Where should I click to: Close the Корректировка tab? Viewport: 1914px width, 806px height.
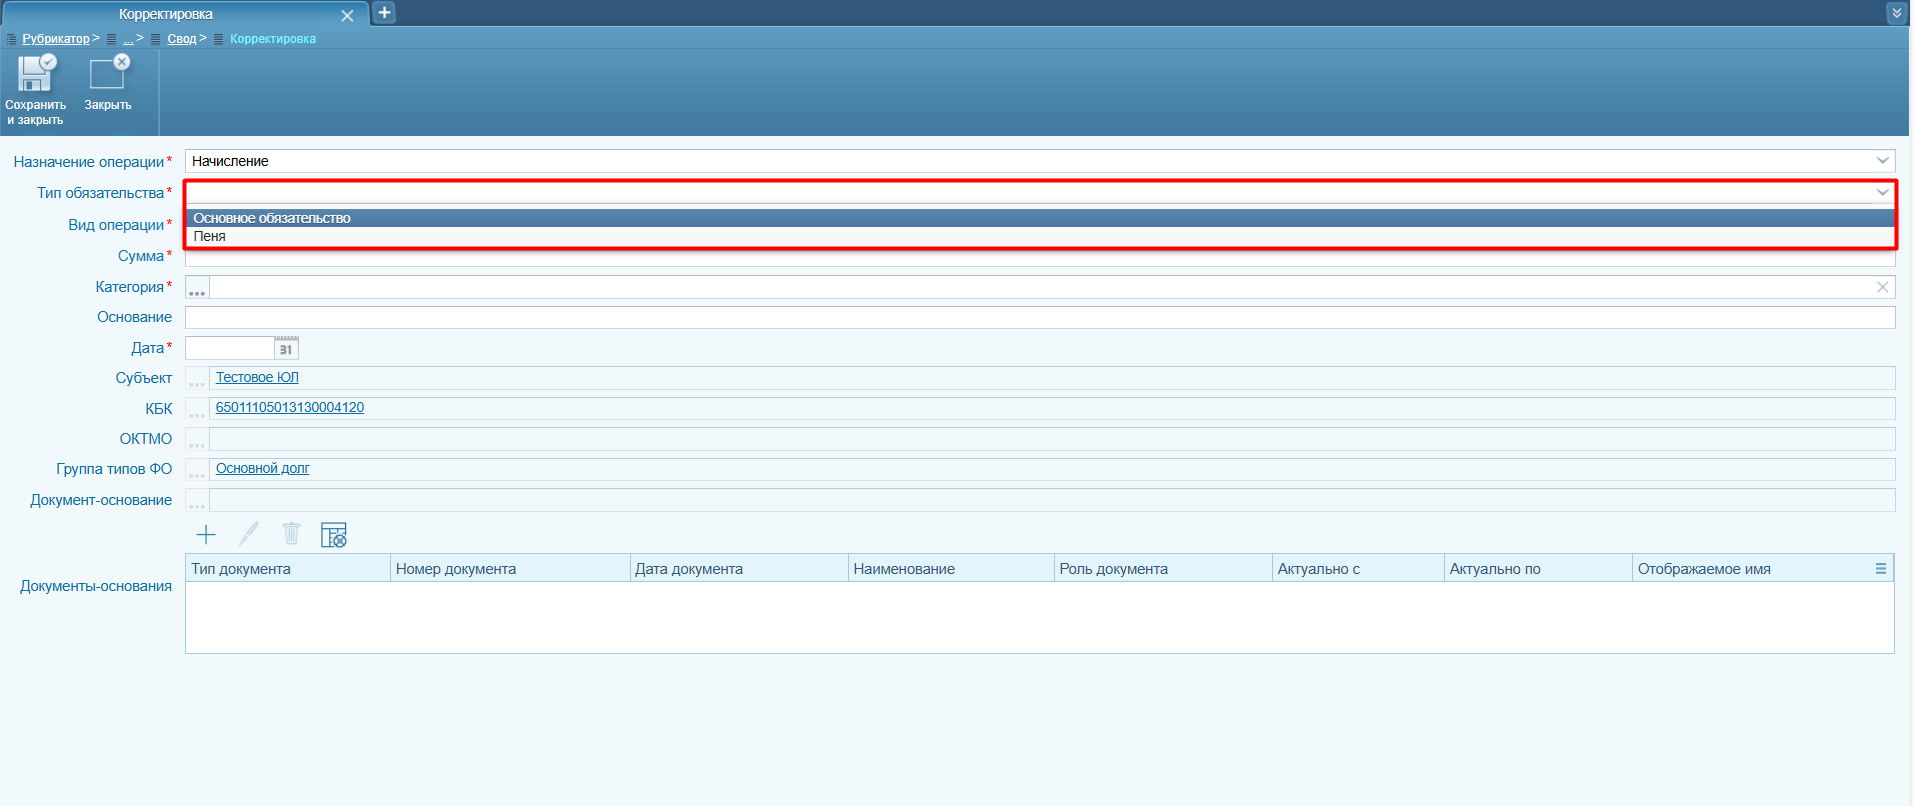[x=347, y=16]
